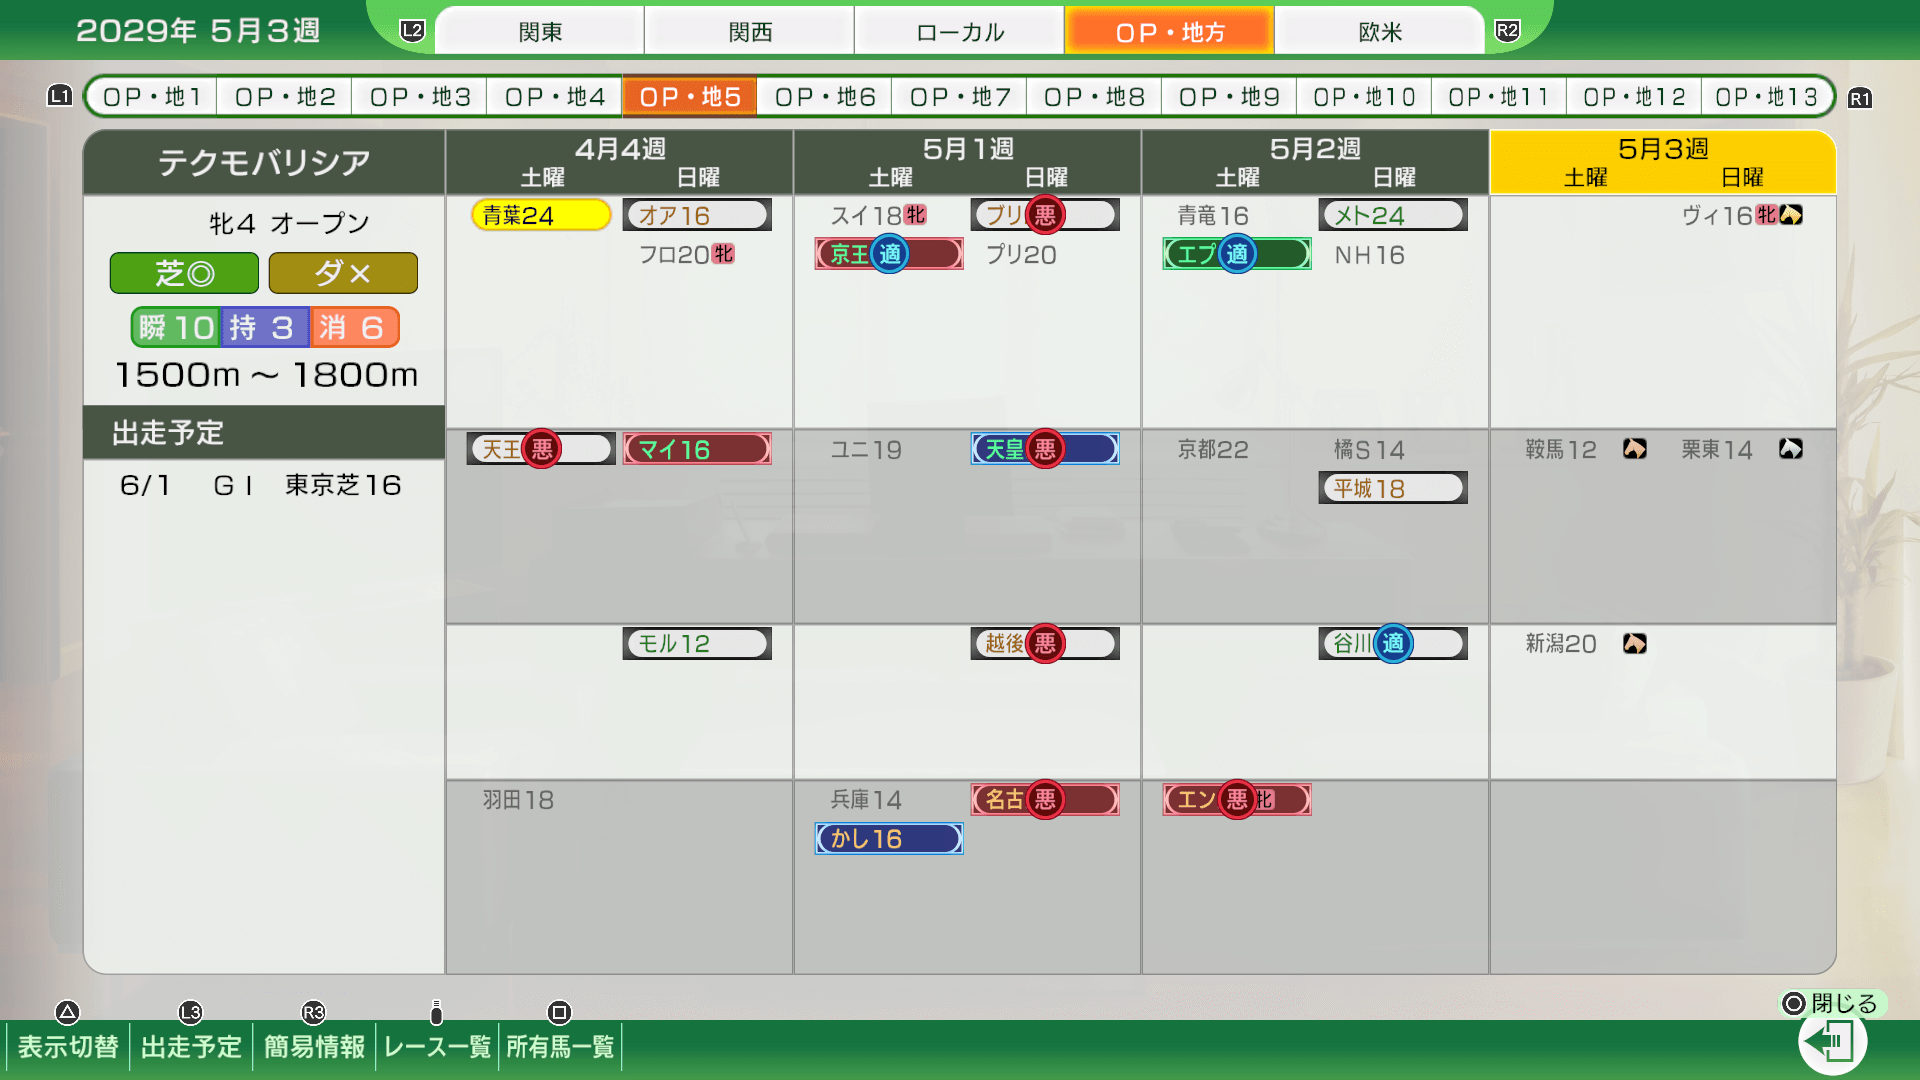
Task: Click the R2 next category icon
Action: 1507,31
